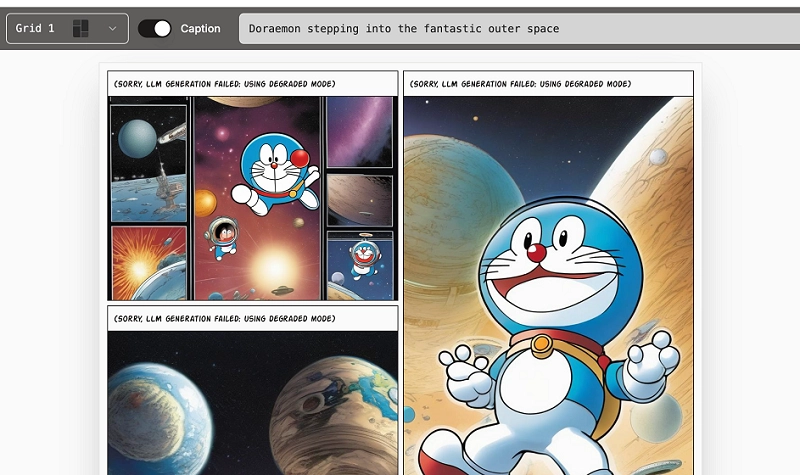Select the bottom-left two planets panel
Image resolution: width=800 pixels, height=475 pixels.
253,403
